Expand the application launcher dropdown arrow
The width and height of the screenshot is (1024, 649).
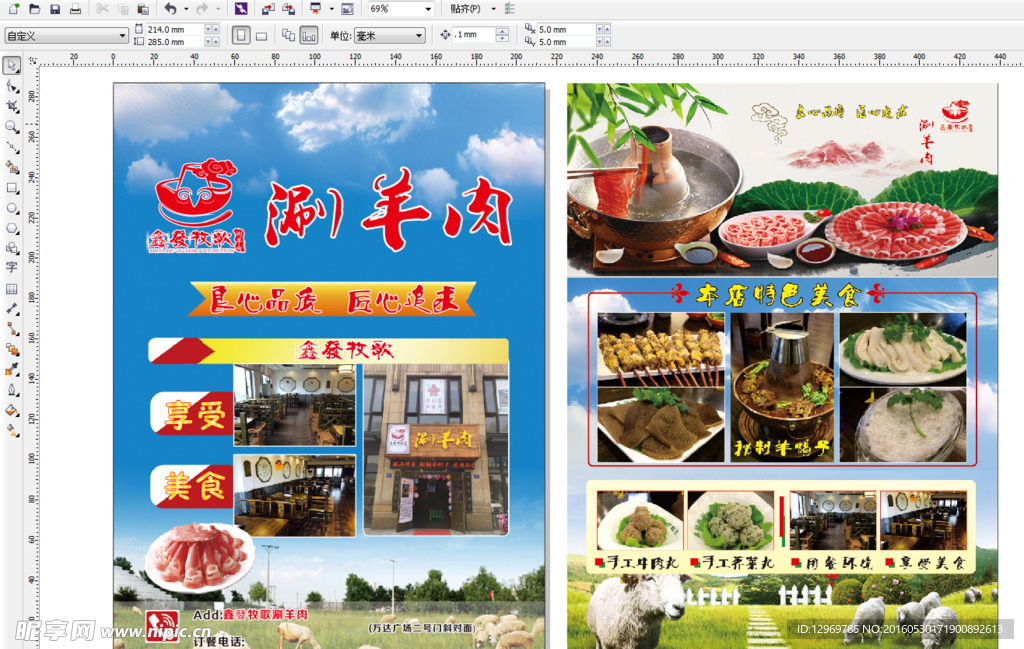point(331,8)
